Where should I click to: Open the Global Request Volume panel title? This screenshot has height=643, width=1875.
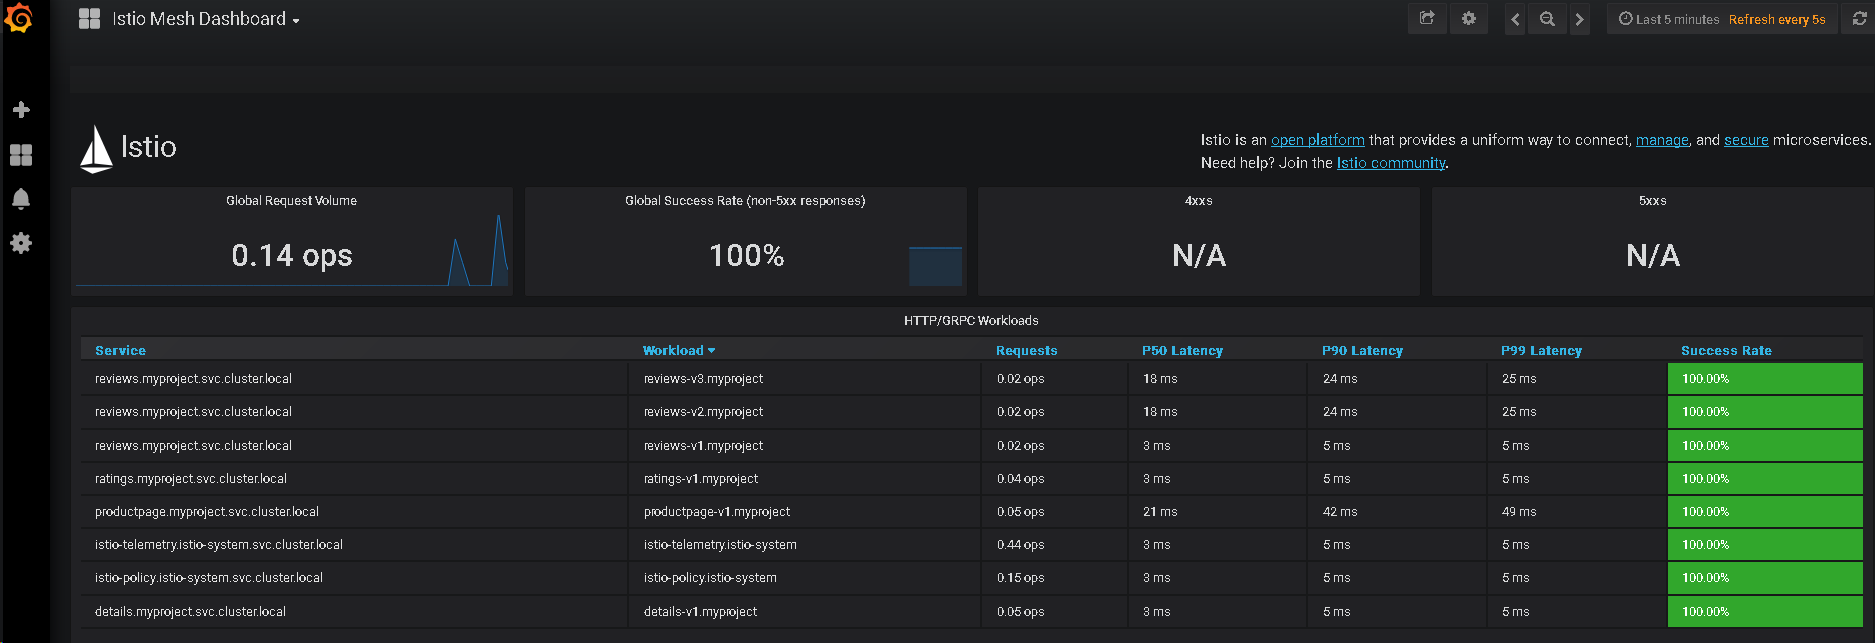coord(291,201)
